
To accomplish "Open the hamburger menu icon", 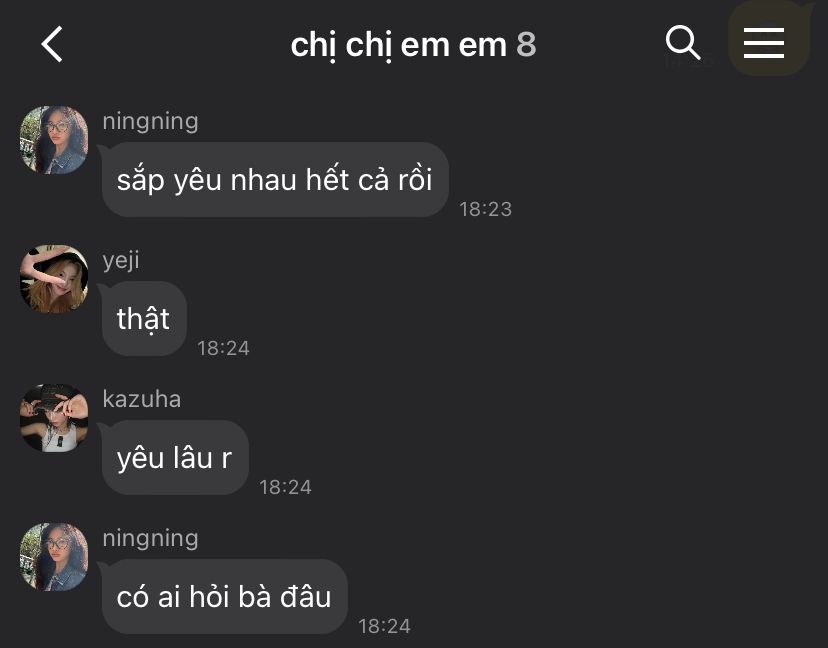I will 764,43.
